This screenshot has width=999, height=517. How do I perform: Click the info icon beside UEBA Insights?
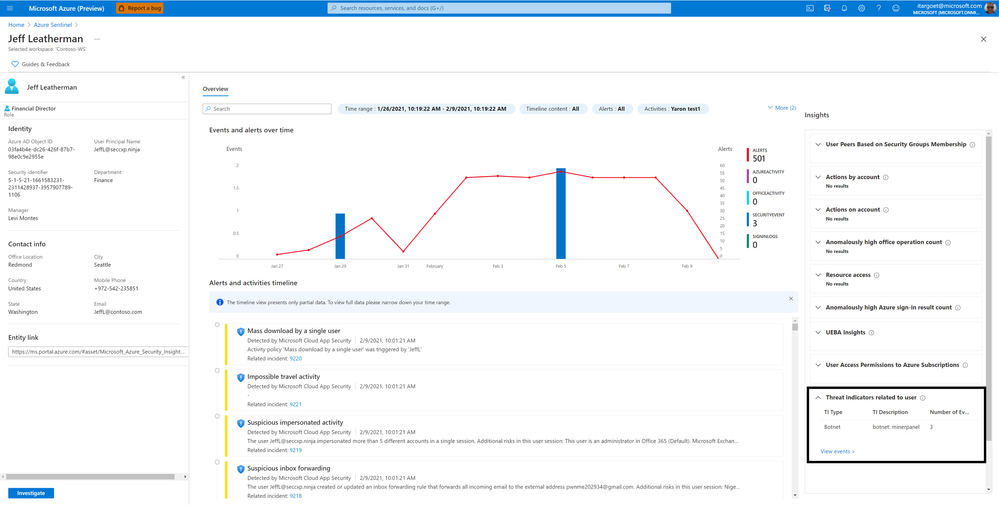(871, 332)
